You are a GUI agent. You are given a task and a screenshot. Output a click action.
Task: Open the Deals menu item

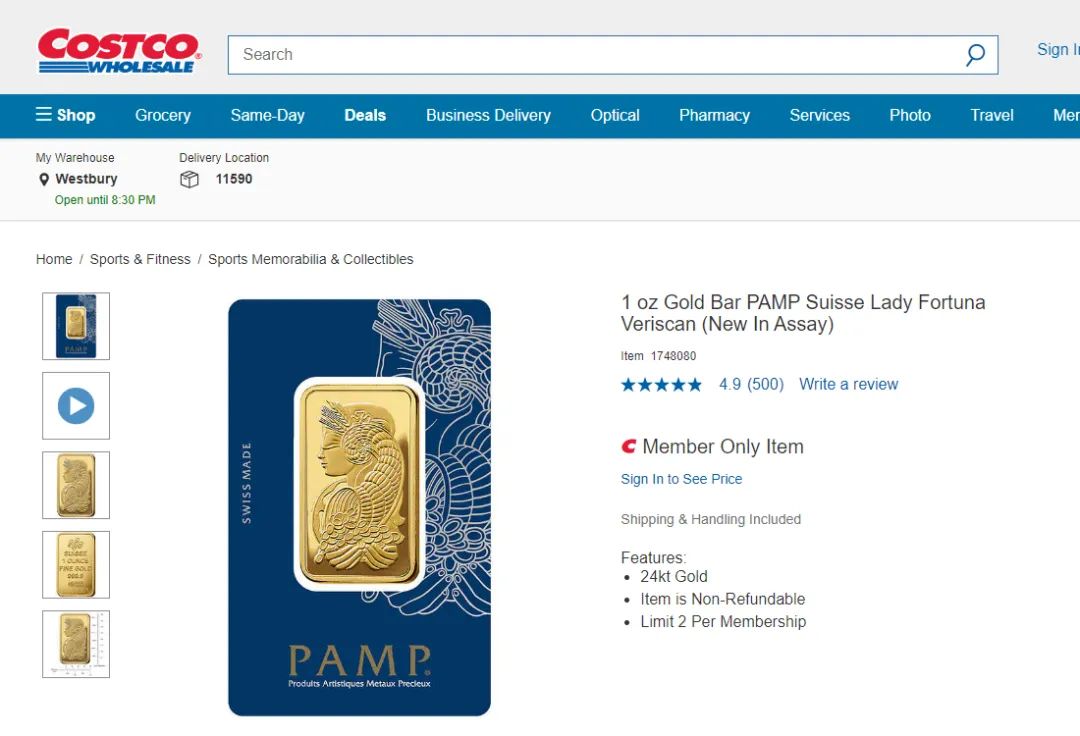(365, 115)
